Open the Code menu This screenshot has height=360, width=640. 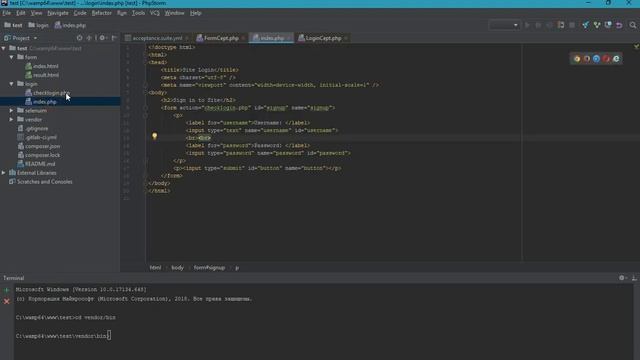(80, 13)
